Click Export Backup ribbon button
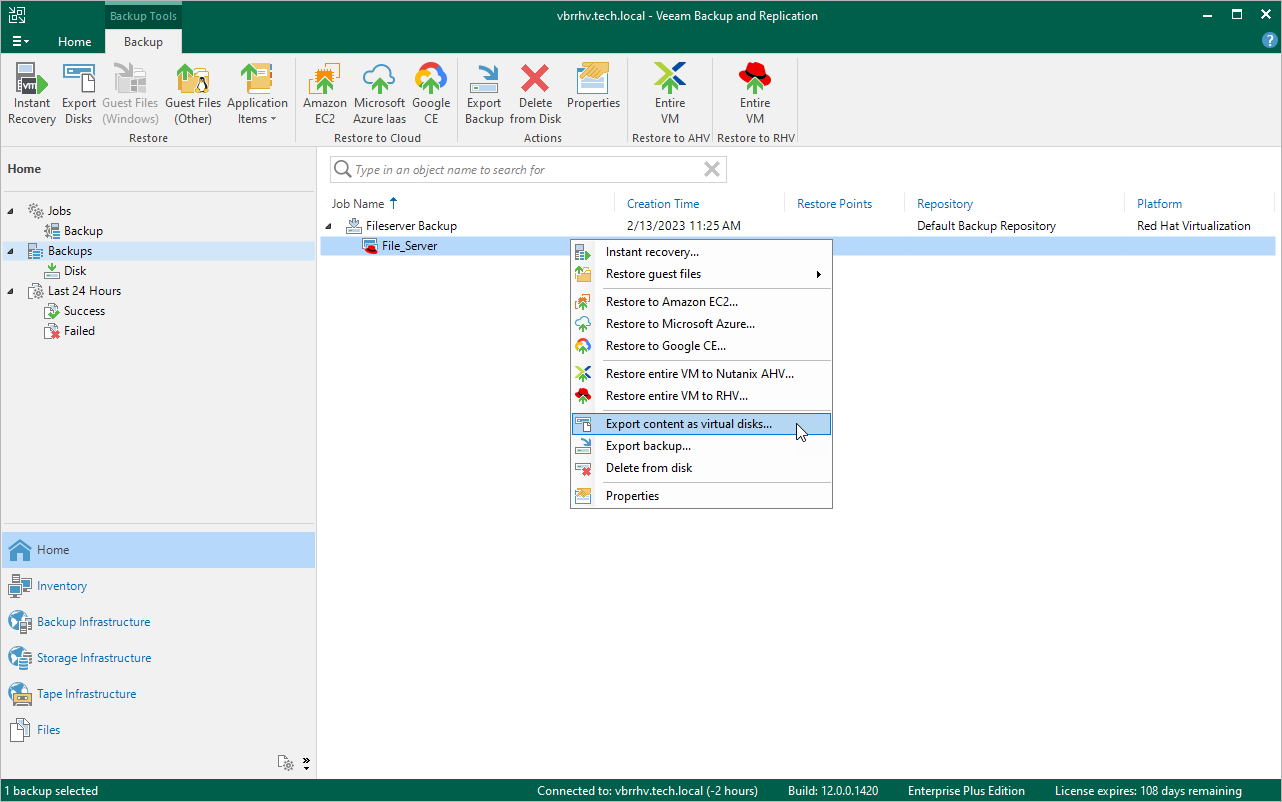 coord(484,94)
